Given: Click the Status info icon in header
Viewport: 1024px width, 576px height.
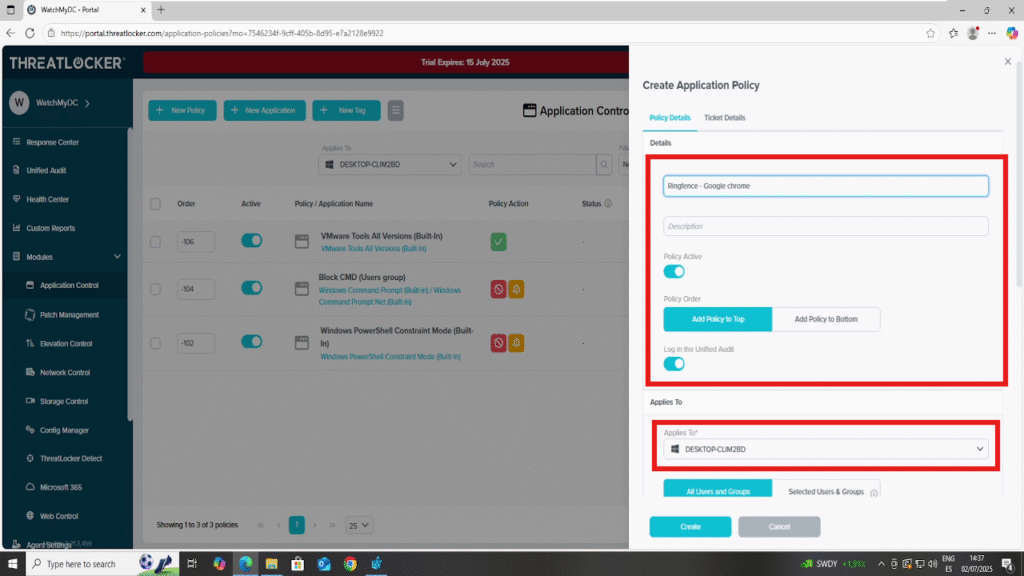Looking at the screenshot, I should point(608,204).
